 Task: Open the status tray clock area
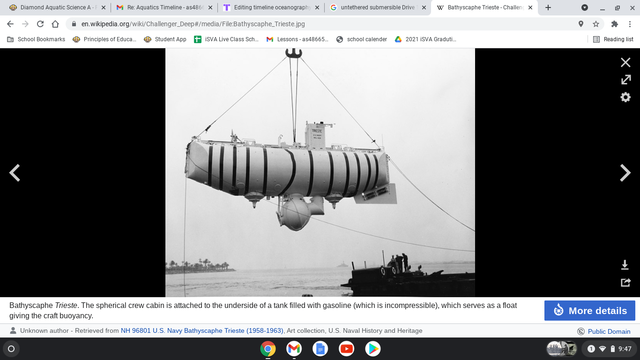[610, 349]
